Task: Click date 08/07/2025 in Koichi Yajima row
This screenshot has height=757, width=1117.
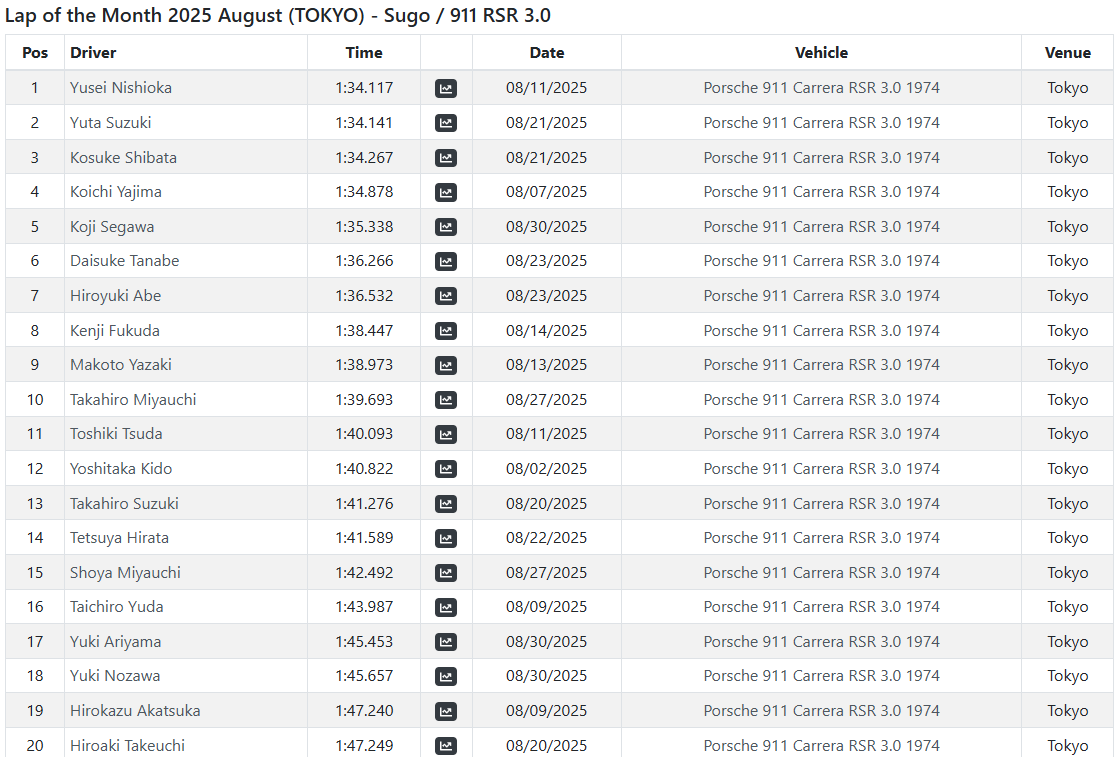Action: (x=546, y=192)
